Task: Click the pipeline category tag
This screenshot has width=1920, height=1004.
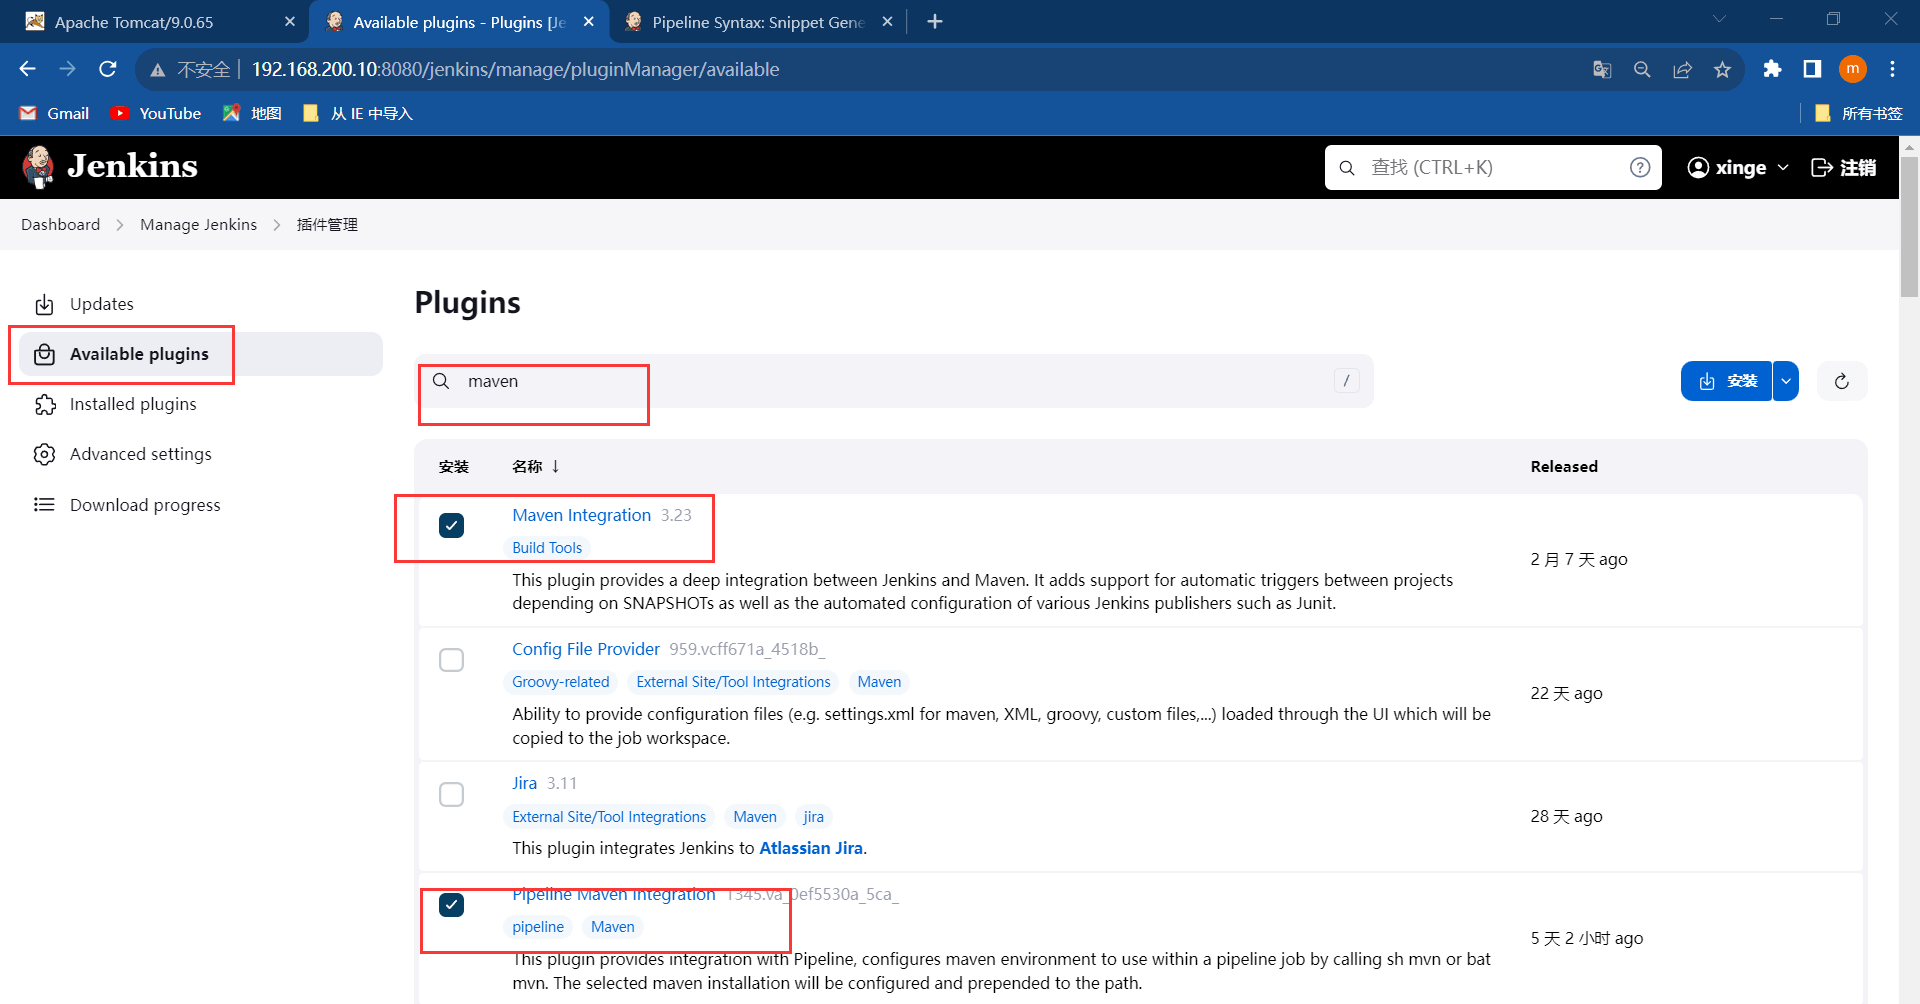Action: click(538, 927)
